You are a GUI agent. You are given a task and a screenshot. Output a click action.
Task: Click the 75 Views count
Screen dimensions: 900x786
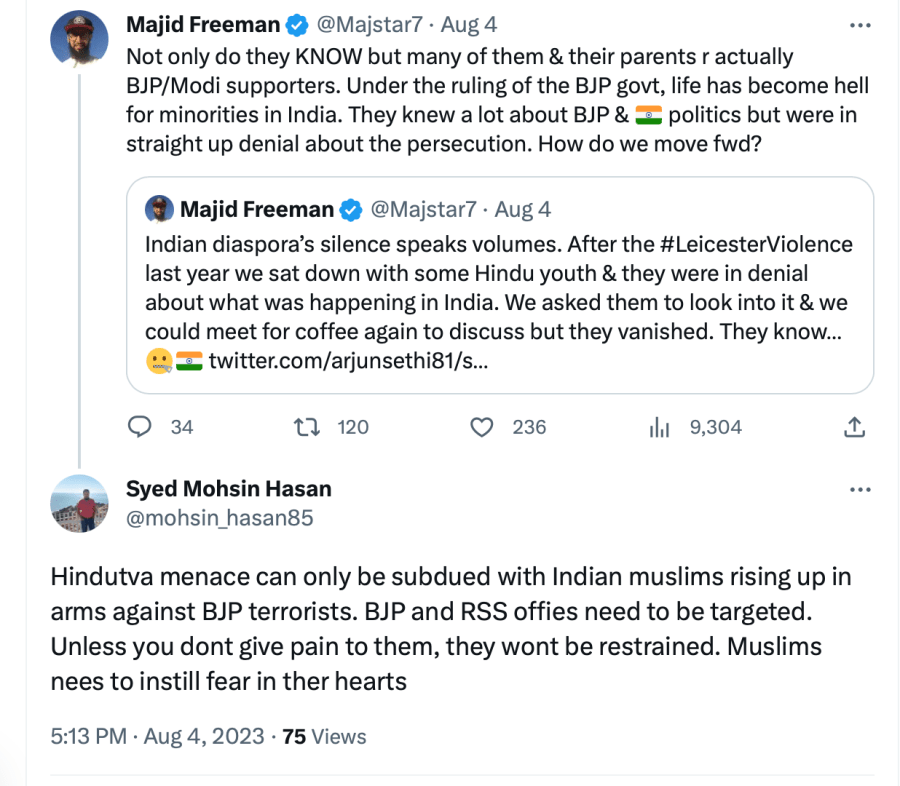click(x=324, y=737)
